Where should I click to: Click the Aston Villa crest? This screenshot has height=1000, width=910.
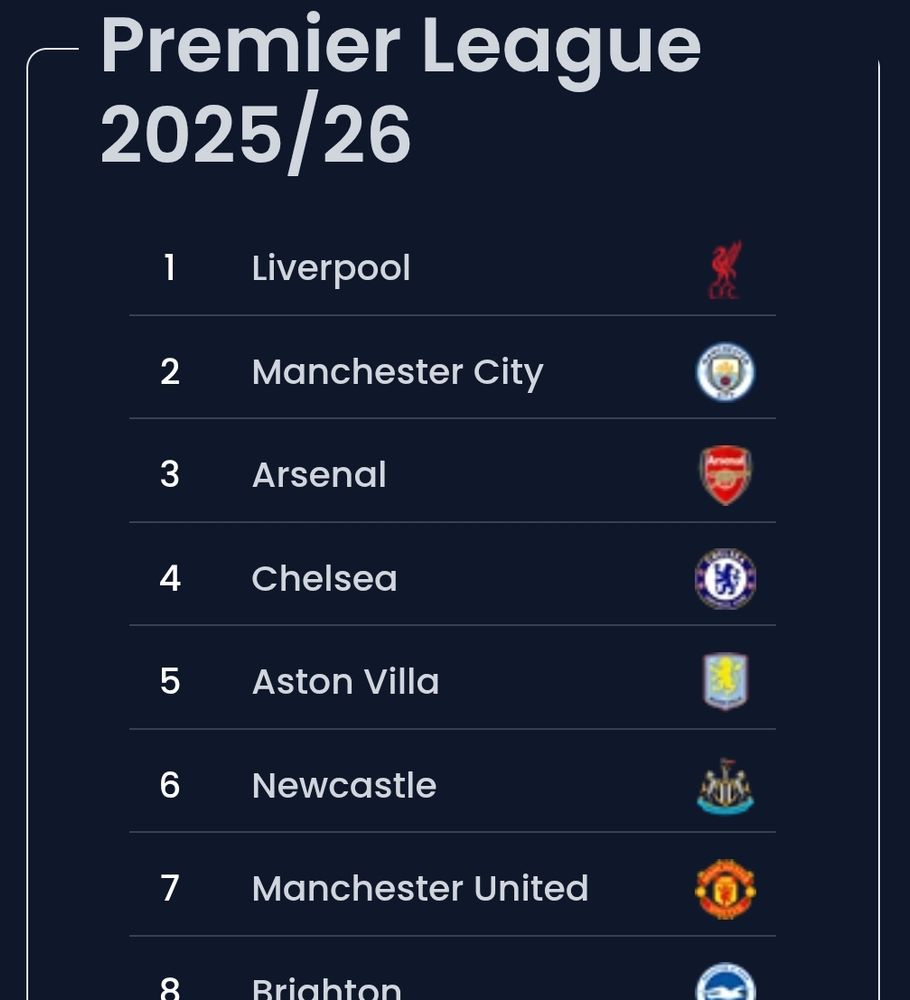pyautogui.click(x=725, y=682)
